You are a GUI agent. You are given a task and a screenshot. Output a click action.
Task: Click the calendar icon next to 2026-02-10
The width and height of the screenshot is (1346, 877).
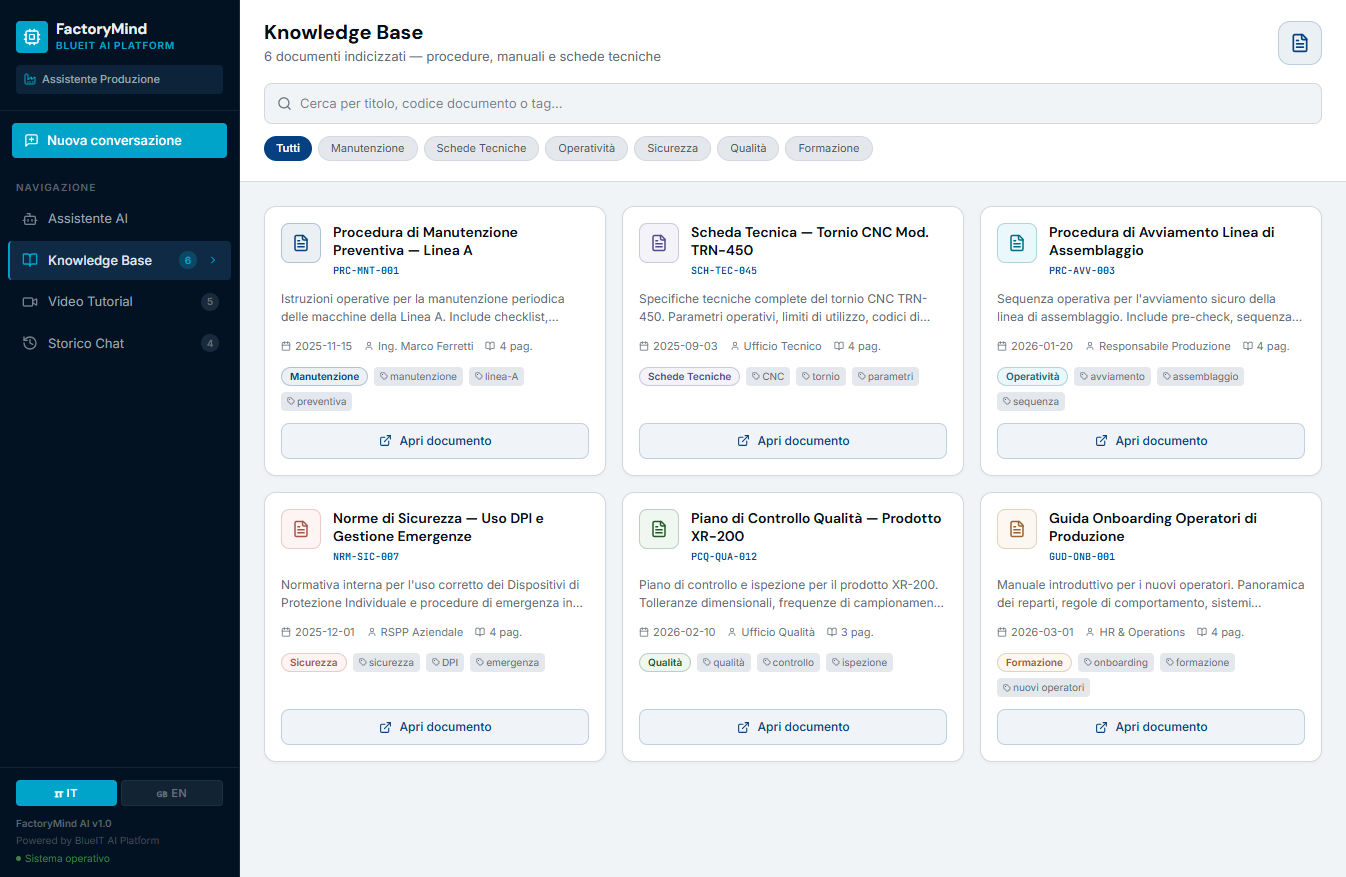tap(644, 632)
